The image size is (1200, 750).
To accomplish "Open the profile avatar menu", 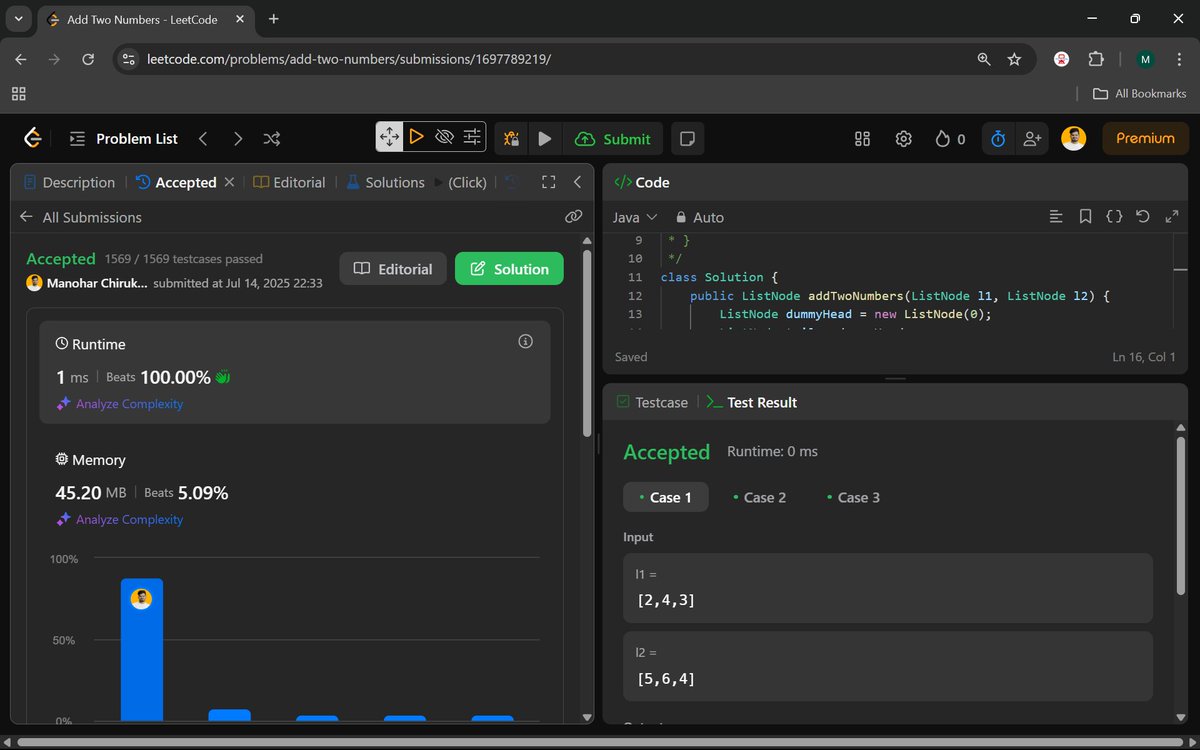I will [1073, 139].
